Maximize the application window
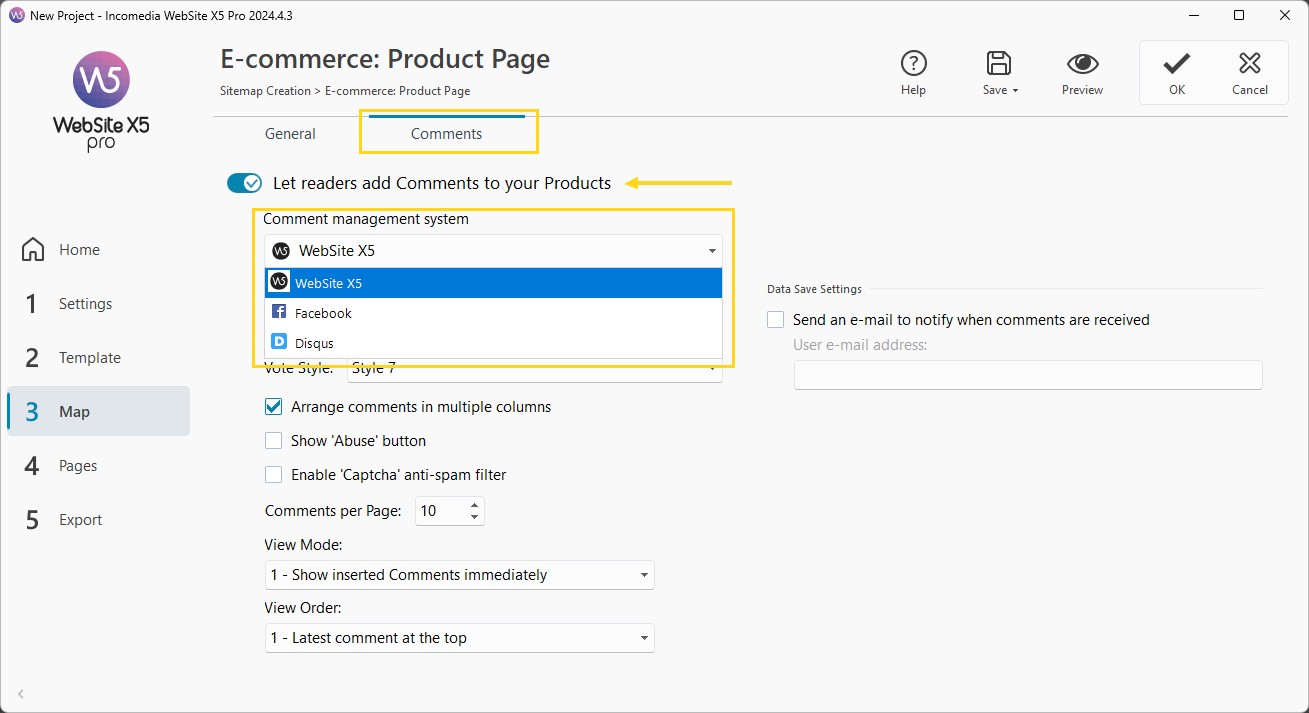This screenshot has height=713, width=1309. click(1239, 15)
